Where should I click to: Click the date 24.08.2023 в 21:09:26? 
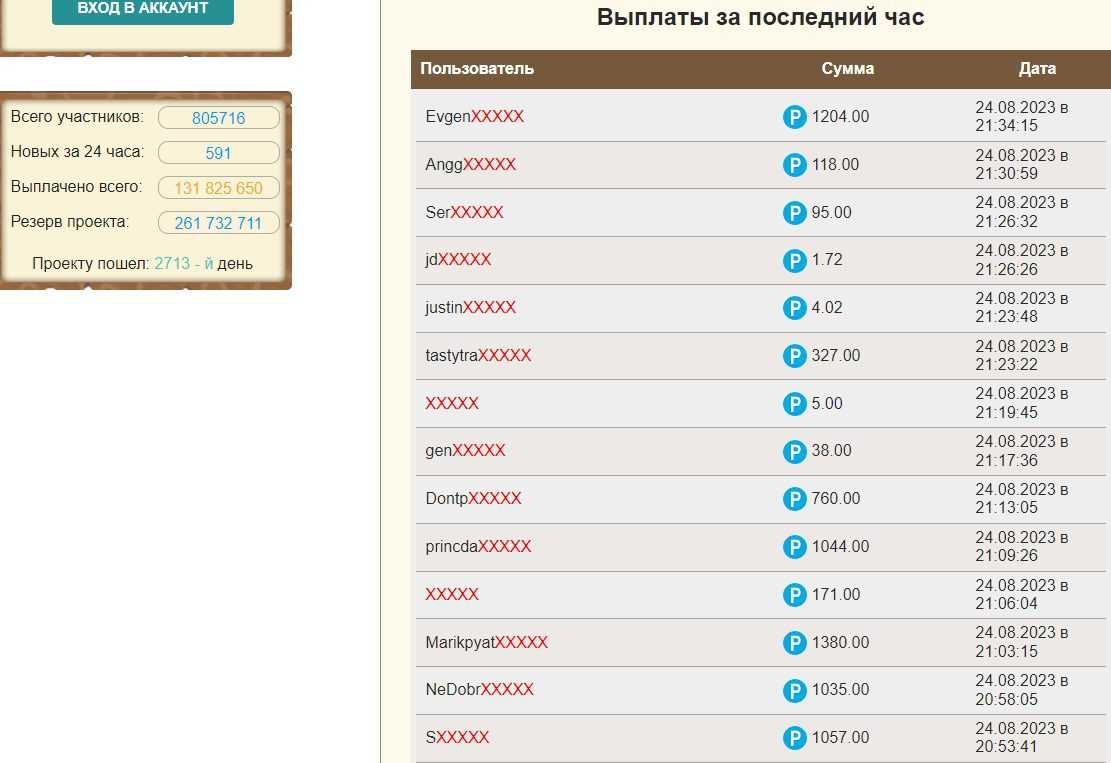tap(1021, 547)
